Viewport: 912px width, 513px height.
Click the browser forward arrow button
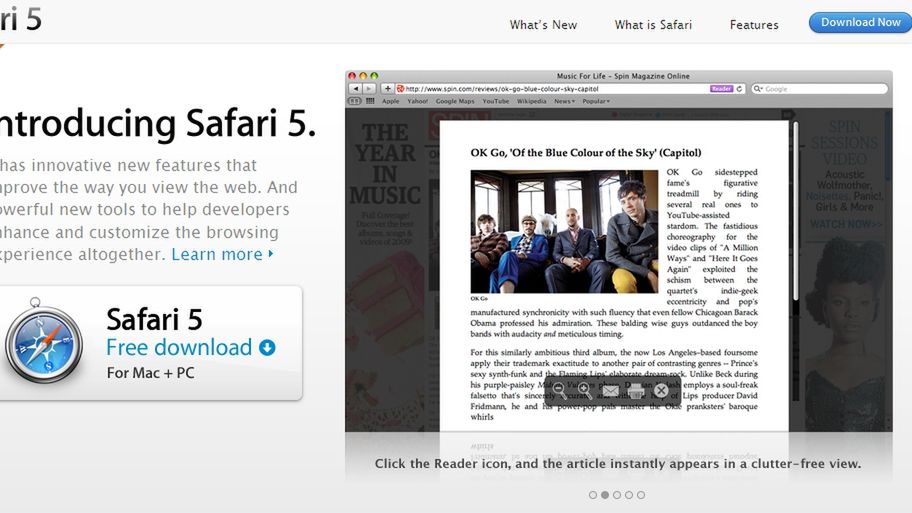(x=369, y=89)
